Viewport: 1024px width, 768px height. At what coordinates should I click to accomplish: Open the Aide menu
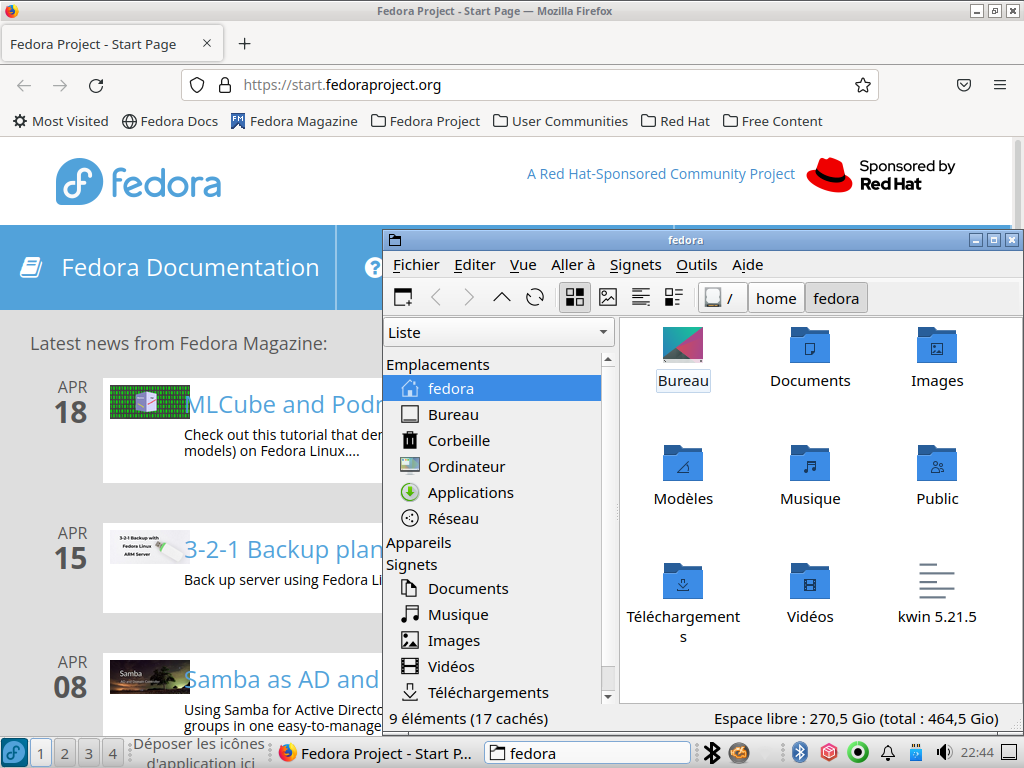click(747, 265)
